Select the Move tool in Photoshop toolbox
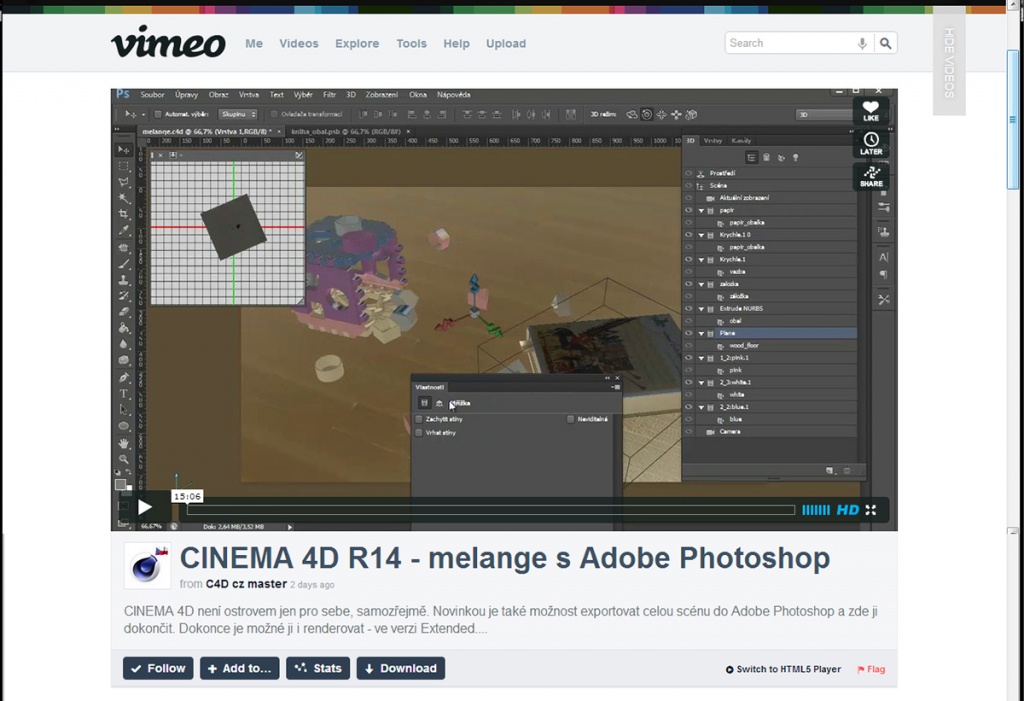Viewport: 1024px width, 701px height. point(123,150)
